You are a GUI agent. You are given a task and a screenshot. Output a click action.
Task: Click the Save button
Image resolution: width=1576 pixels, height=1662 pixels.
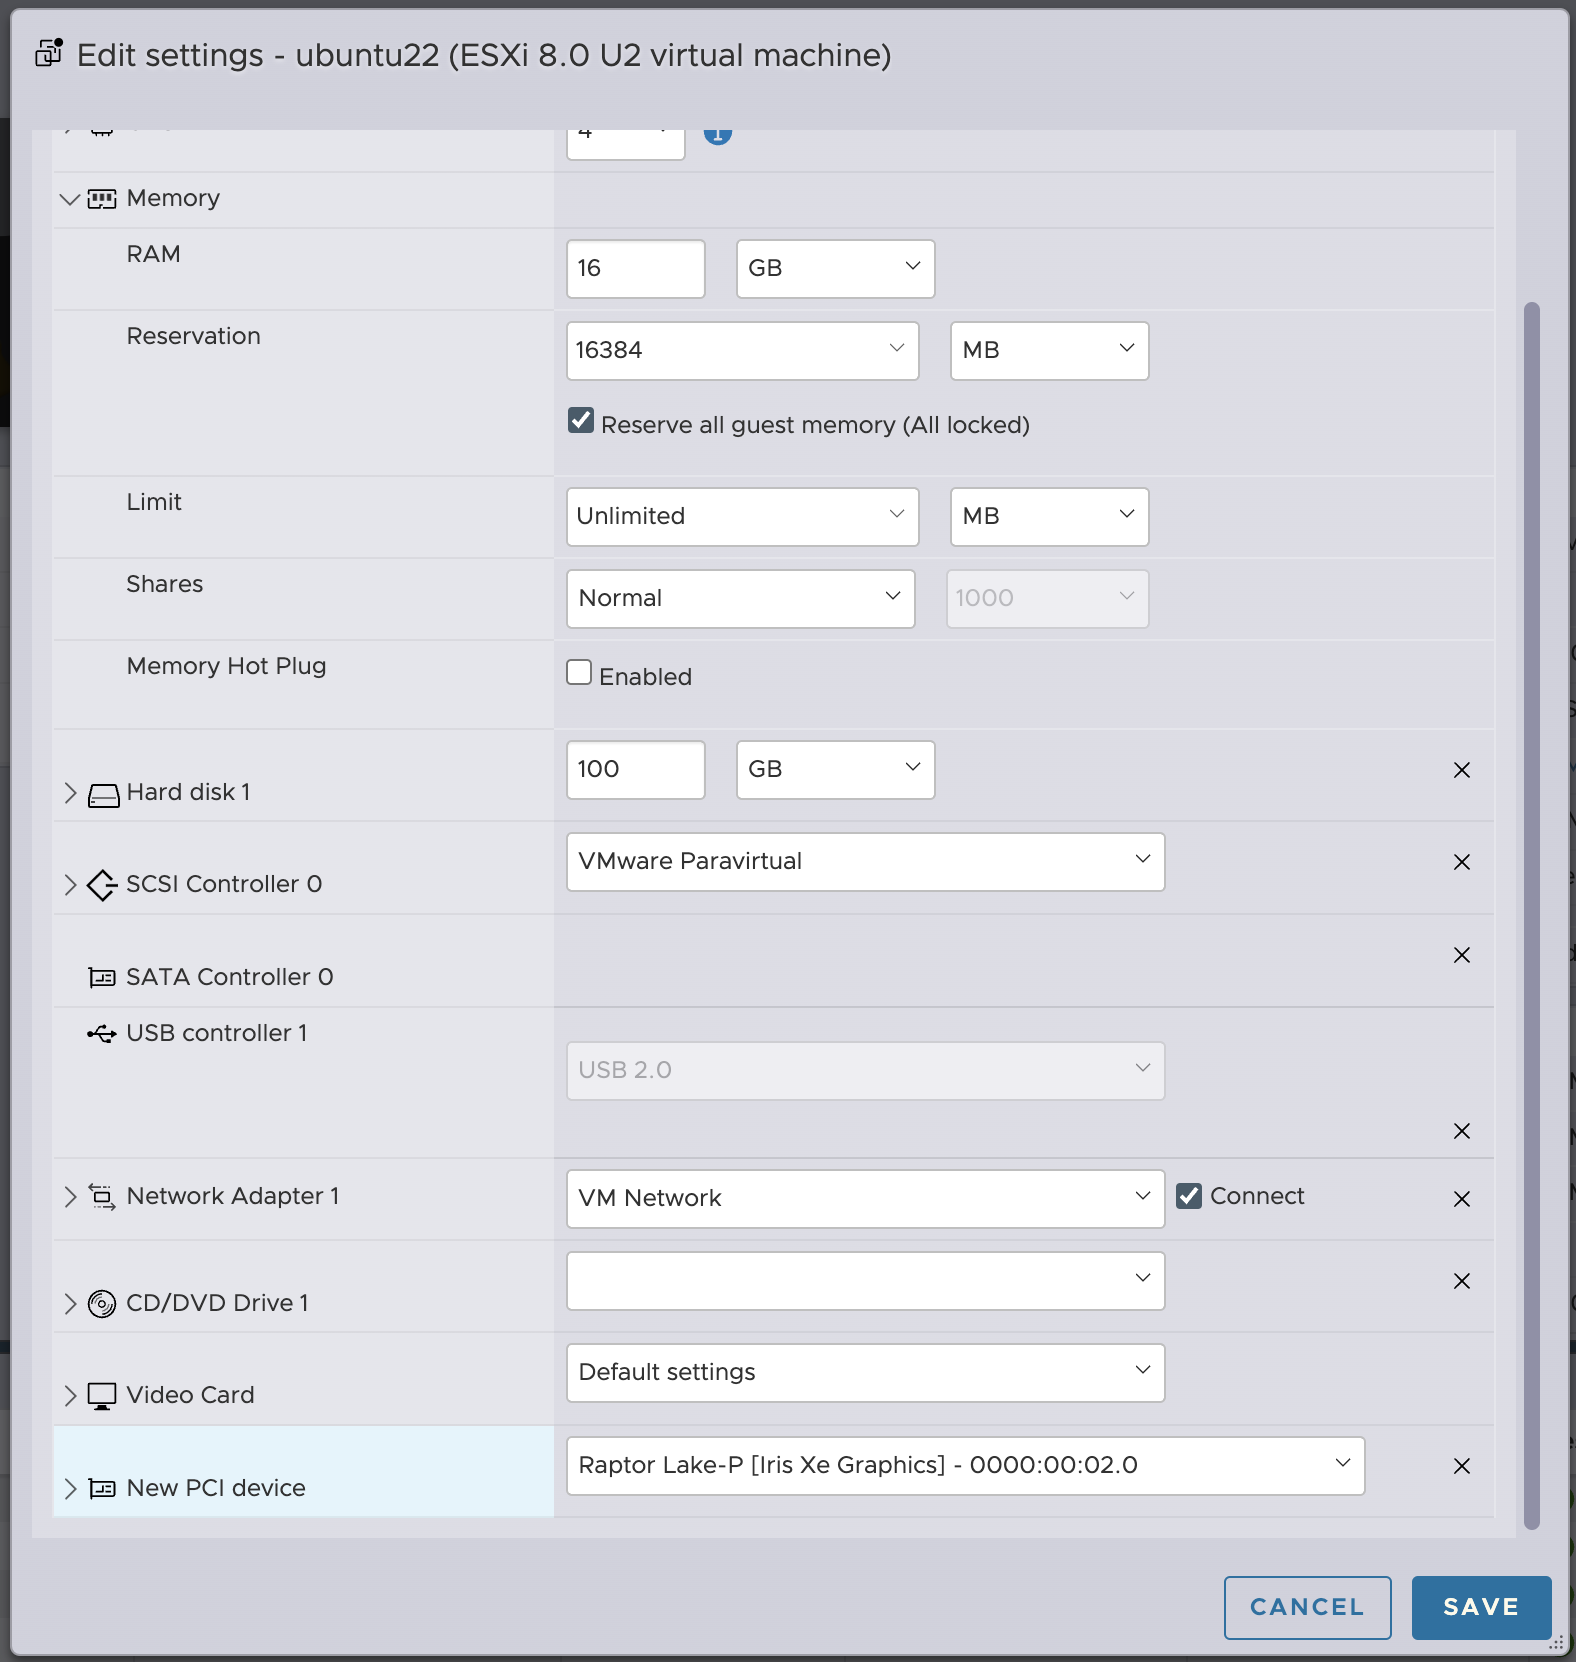coord(1482,1608)
